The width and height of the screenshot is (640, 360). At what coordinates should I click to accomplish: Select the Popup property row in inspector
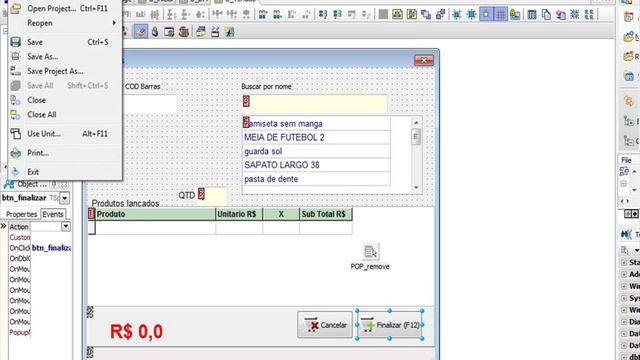pyautogui.click(x=40, y=332)
